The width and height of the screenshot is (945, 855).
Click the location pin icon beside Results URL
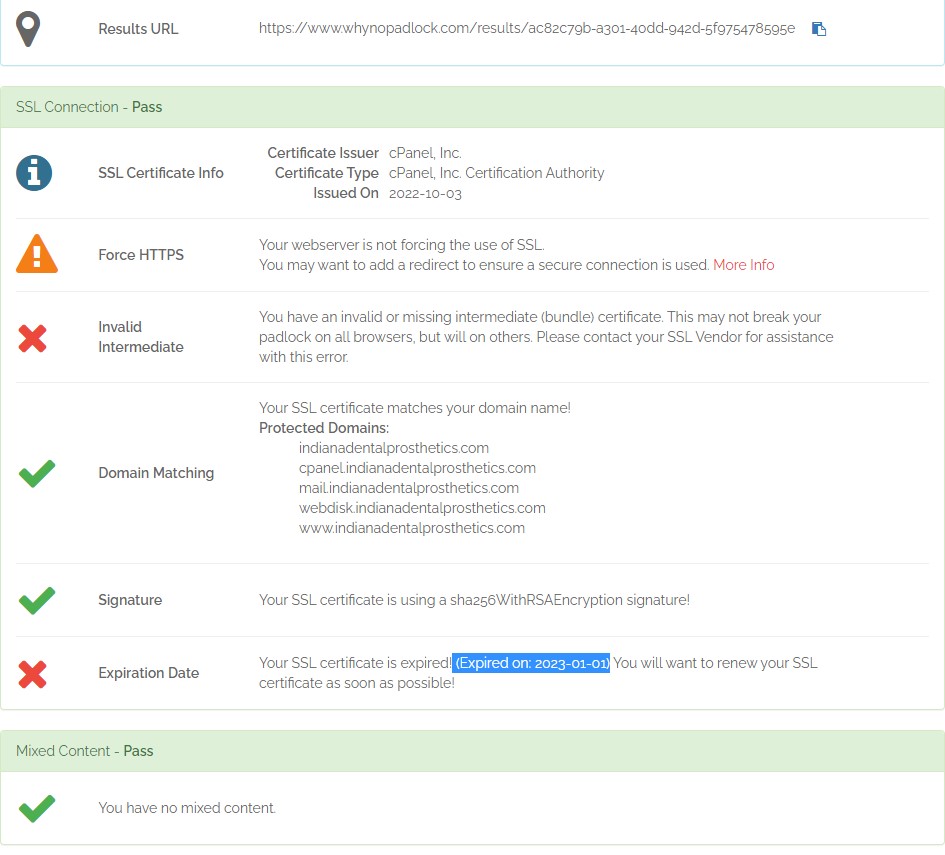(x=36, y=29)
